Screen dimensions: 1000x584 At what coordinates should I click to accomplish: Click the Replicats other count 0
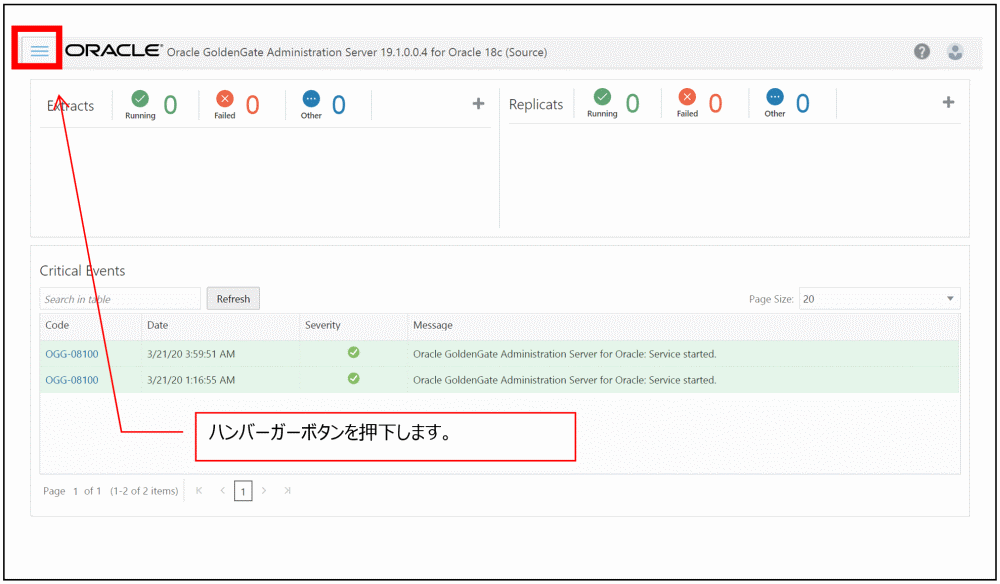pyautogui.click(x=802, y=103)
